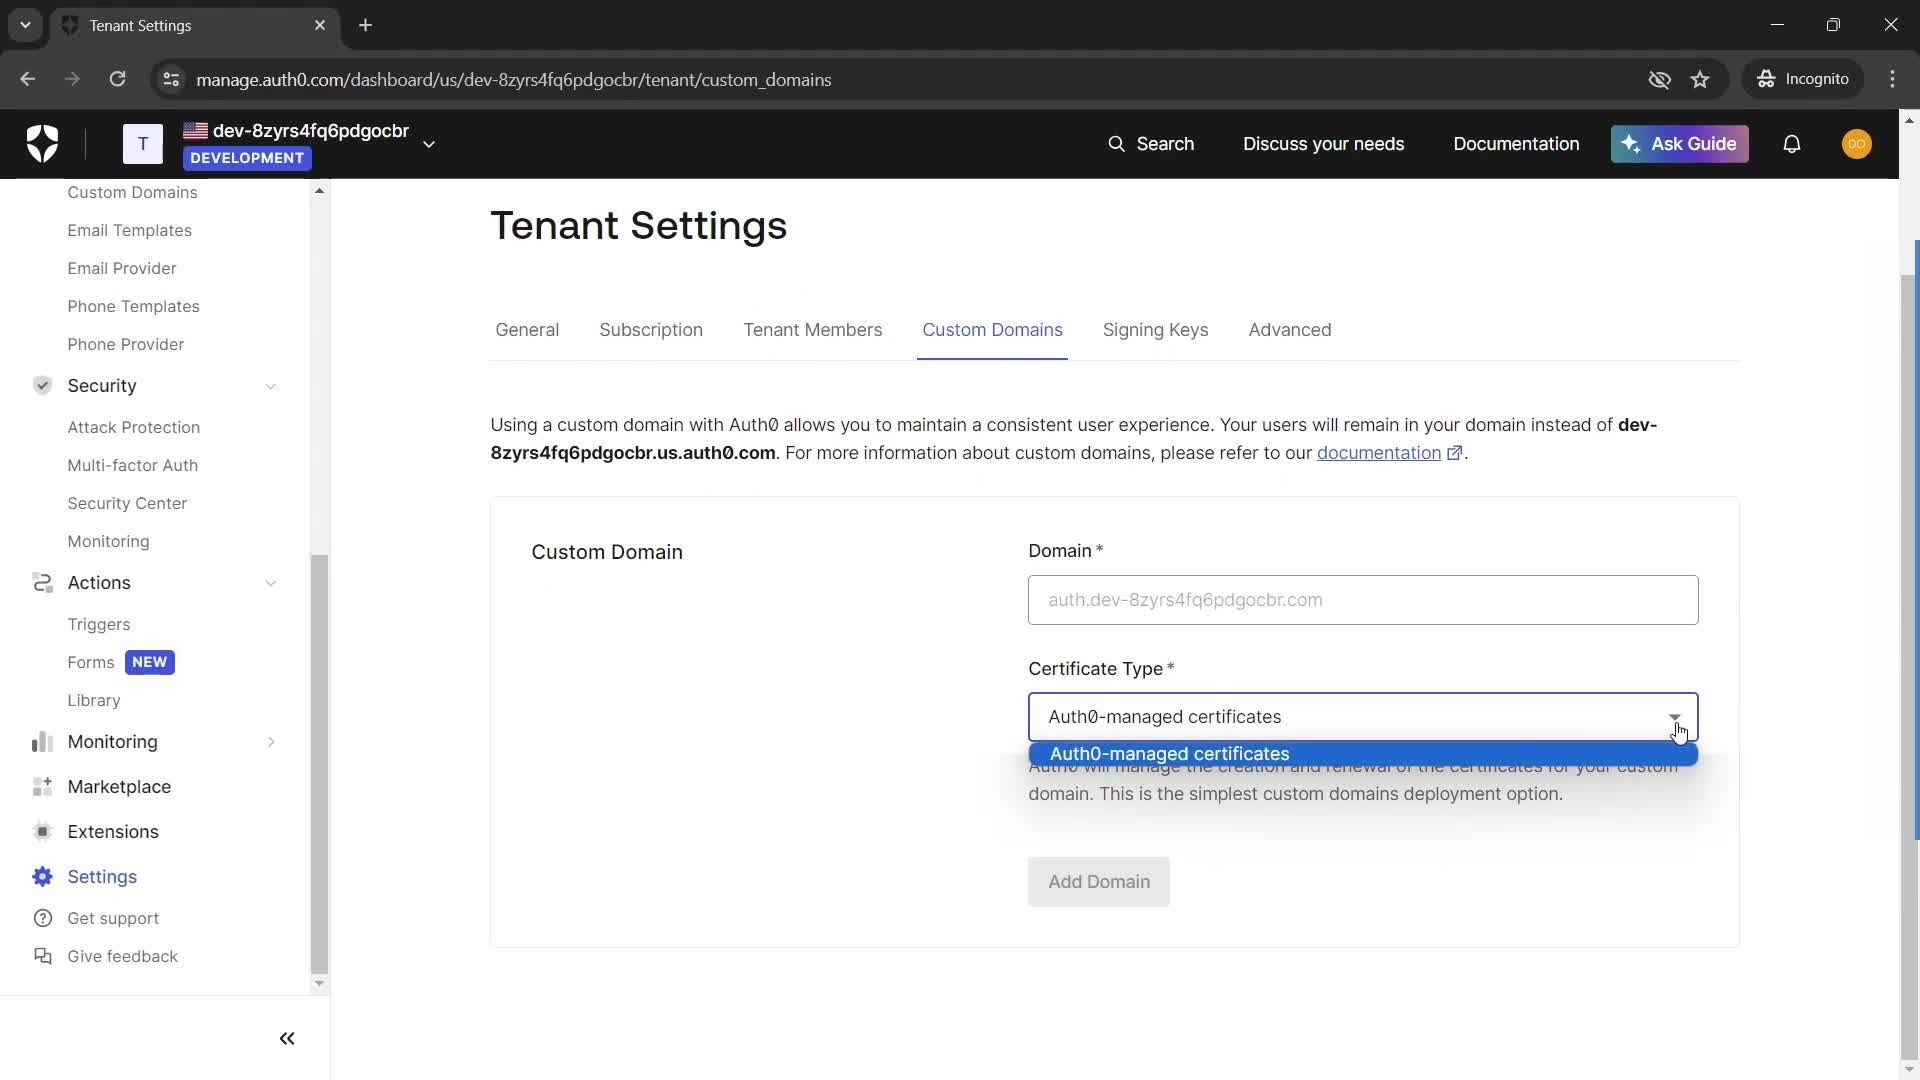This screenshot has height=1080, width=1920.
Task: Click the Incognito indicator
Action: tap(1803, 79)
